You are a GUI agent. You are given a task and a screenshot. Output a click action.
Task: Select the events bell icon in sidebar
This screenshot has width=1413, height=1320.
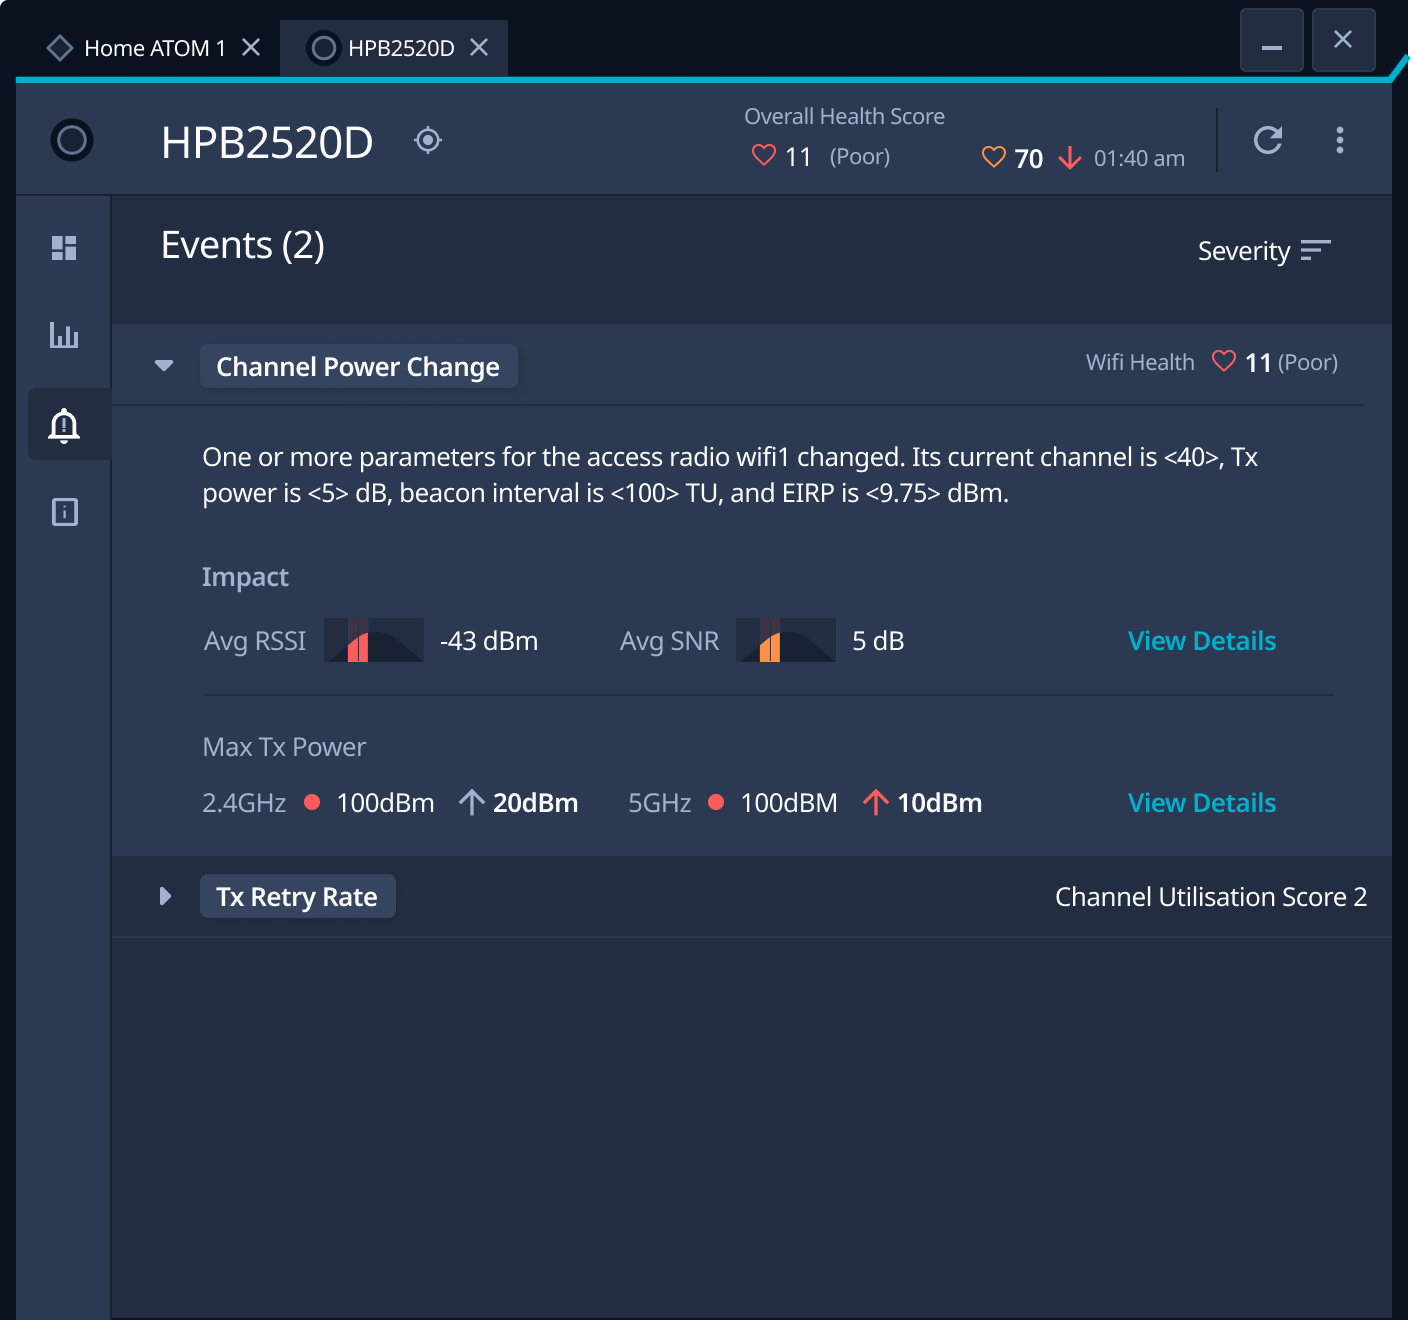tap(64, 425)
